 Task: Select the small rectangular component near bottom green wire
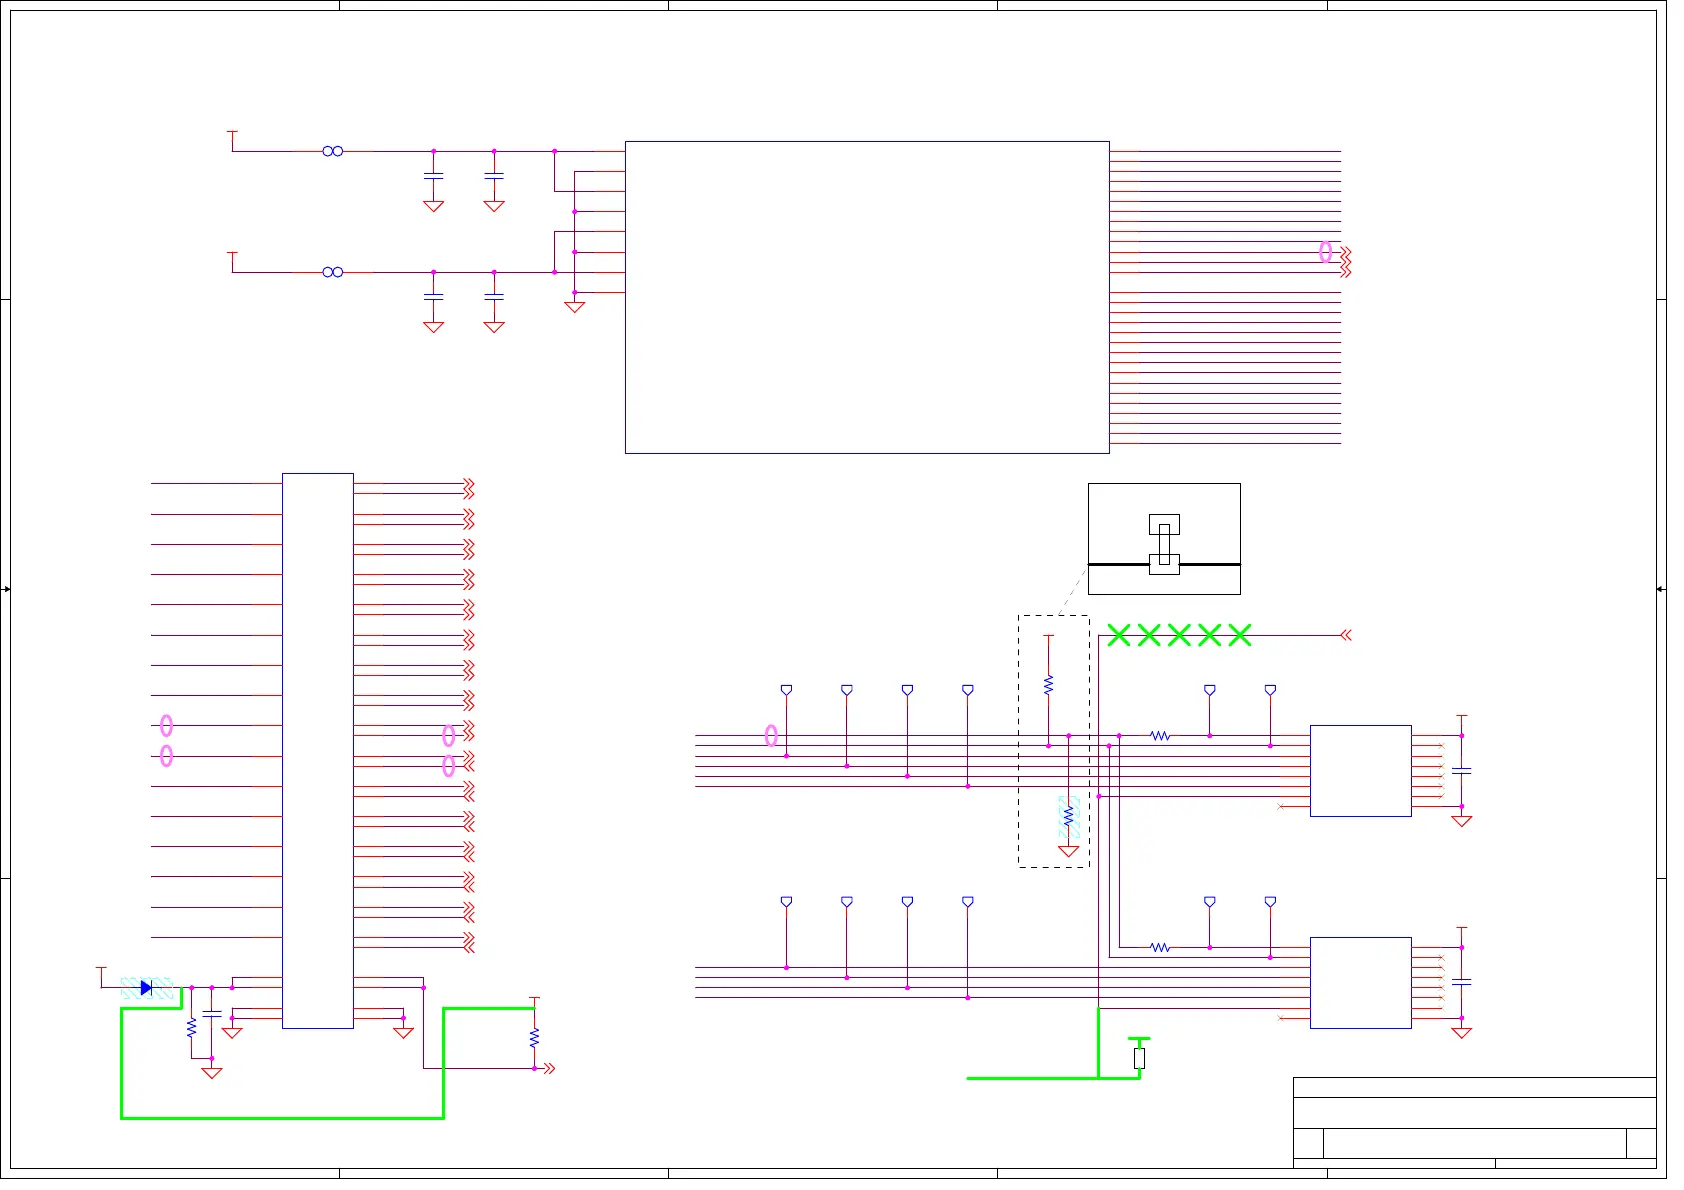pyautogui.click(x=1139, y=1058)
